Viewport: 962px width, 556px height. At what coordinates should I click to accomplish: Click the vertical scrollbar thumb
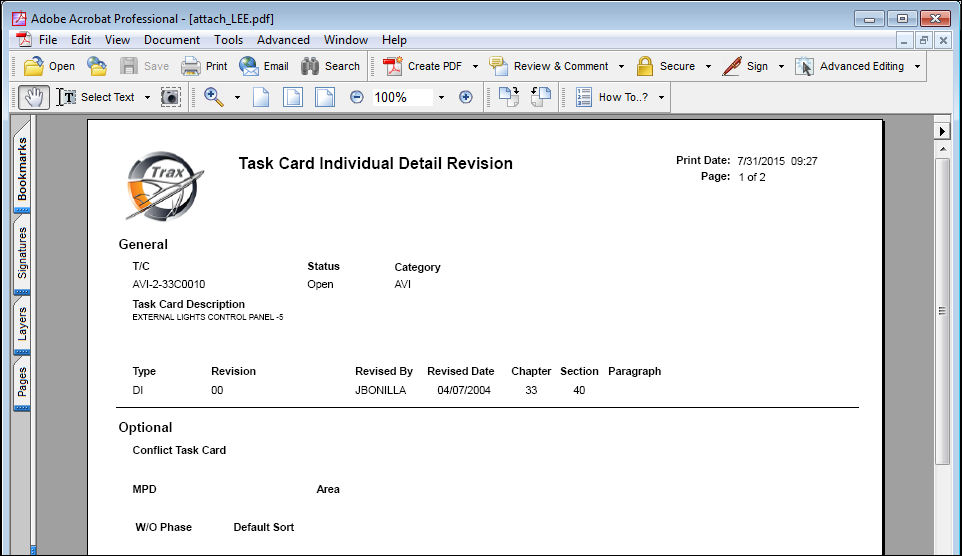click(x=942, y=311)
